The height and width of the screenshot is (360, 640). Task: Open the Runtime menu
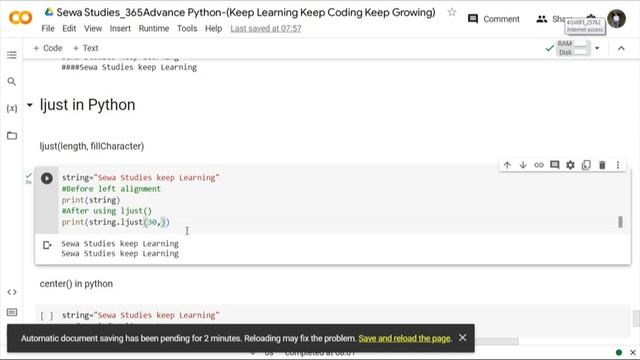(153, 29)
